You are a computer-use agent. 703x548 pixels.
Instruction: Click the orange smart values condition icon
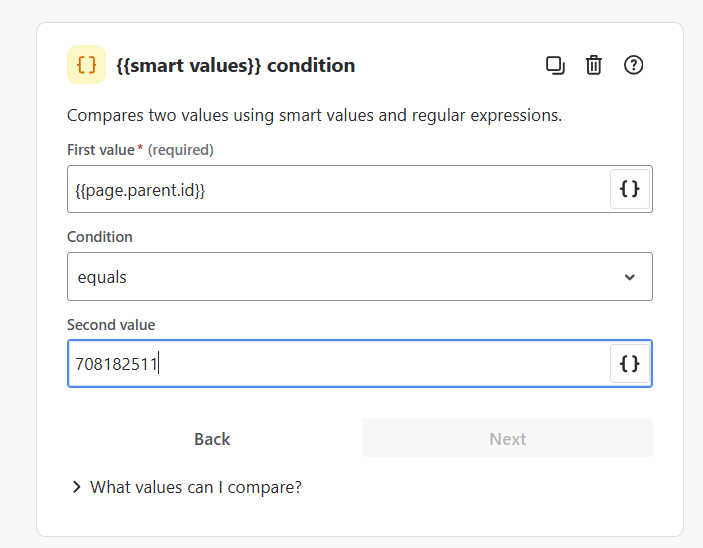click(87, 65)
